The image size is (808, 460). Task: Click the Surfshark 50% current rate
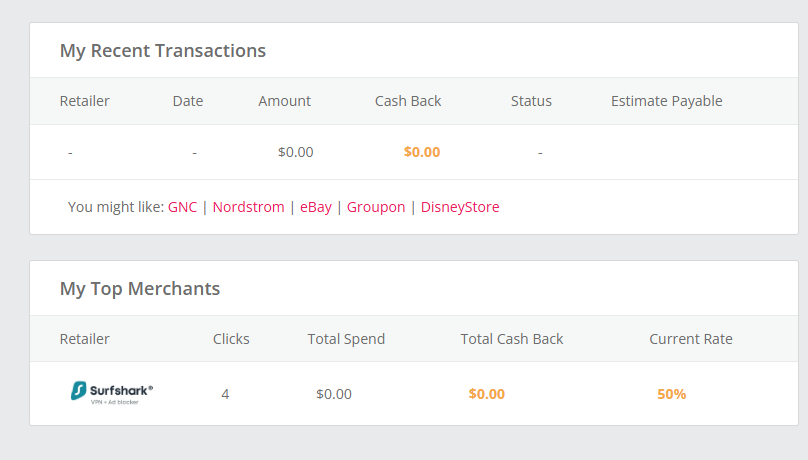tap(671, 394)
